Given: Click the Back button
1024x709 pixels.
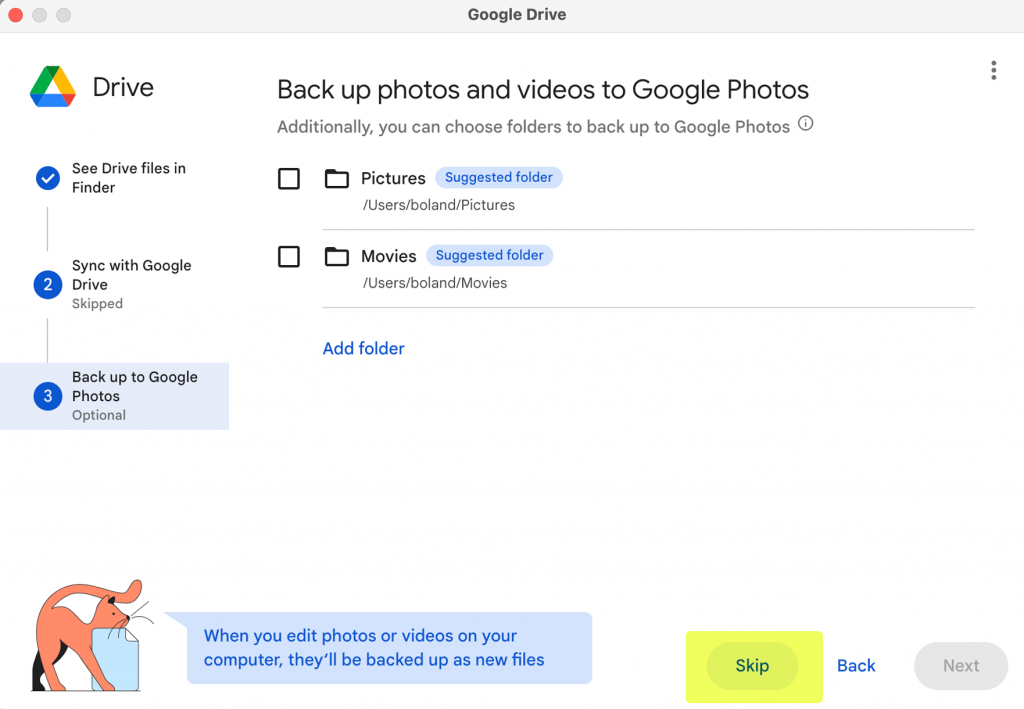Looking at the screenshot, I should 856,666.
